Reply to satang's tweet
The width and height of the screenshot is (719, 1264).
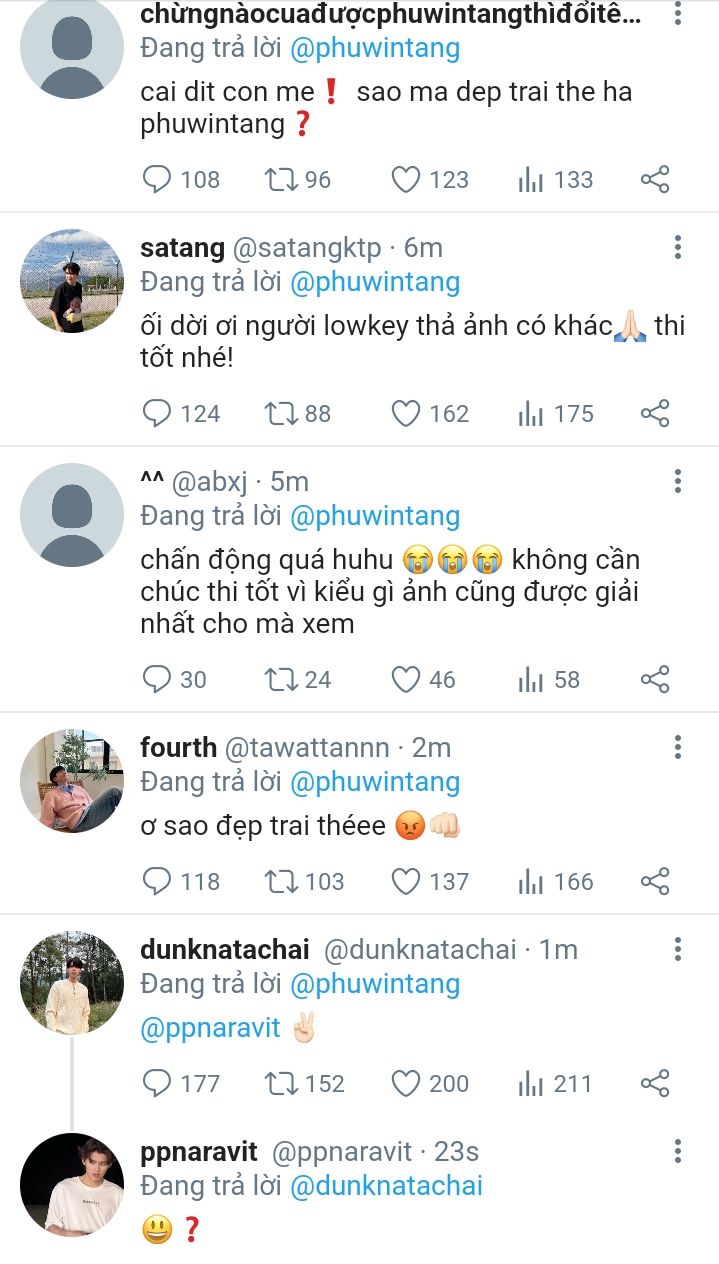pos(158,413)
